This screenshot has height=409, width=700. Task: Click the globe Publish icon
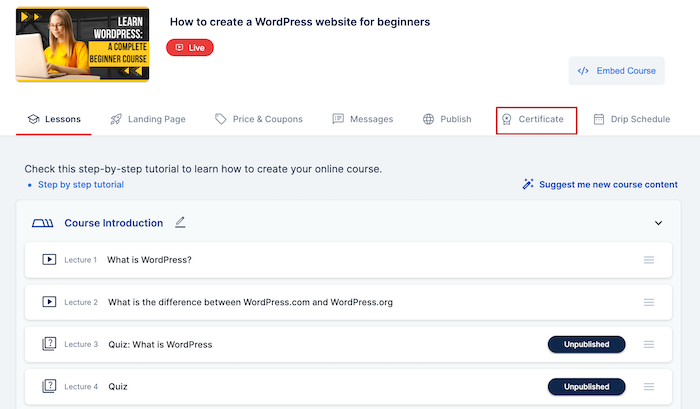(428, 119)
